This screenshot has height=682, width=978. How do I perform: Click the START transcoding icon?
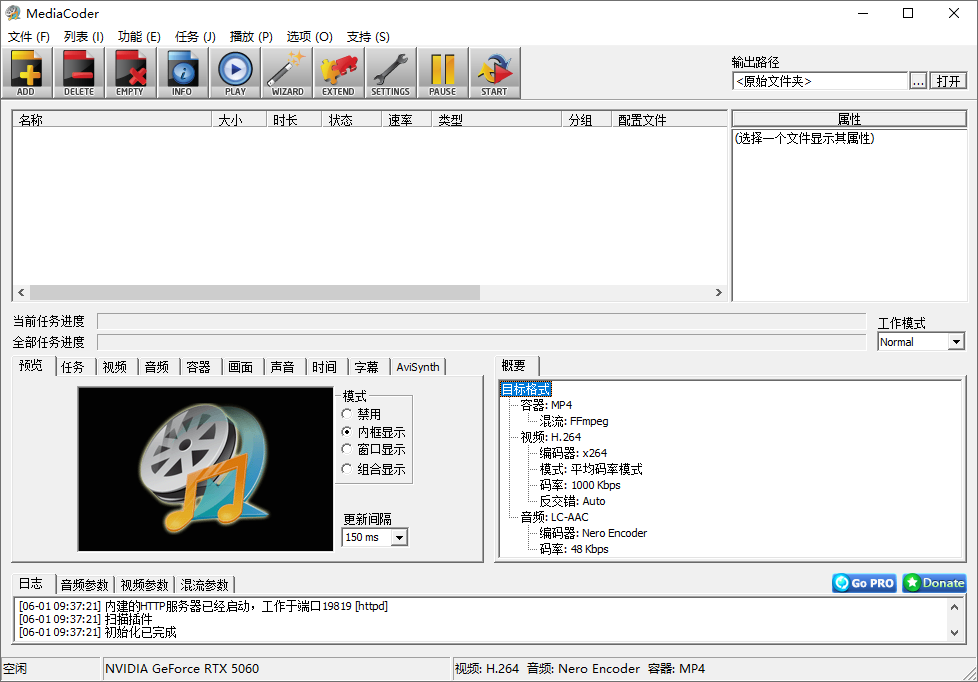click(x=495, y=72)
